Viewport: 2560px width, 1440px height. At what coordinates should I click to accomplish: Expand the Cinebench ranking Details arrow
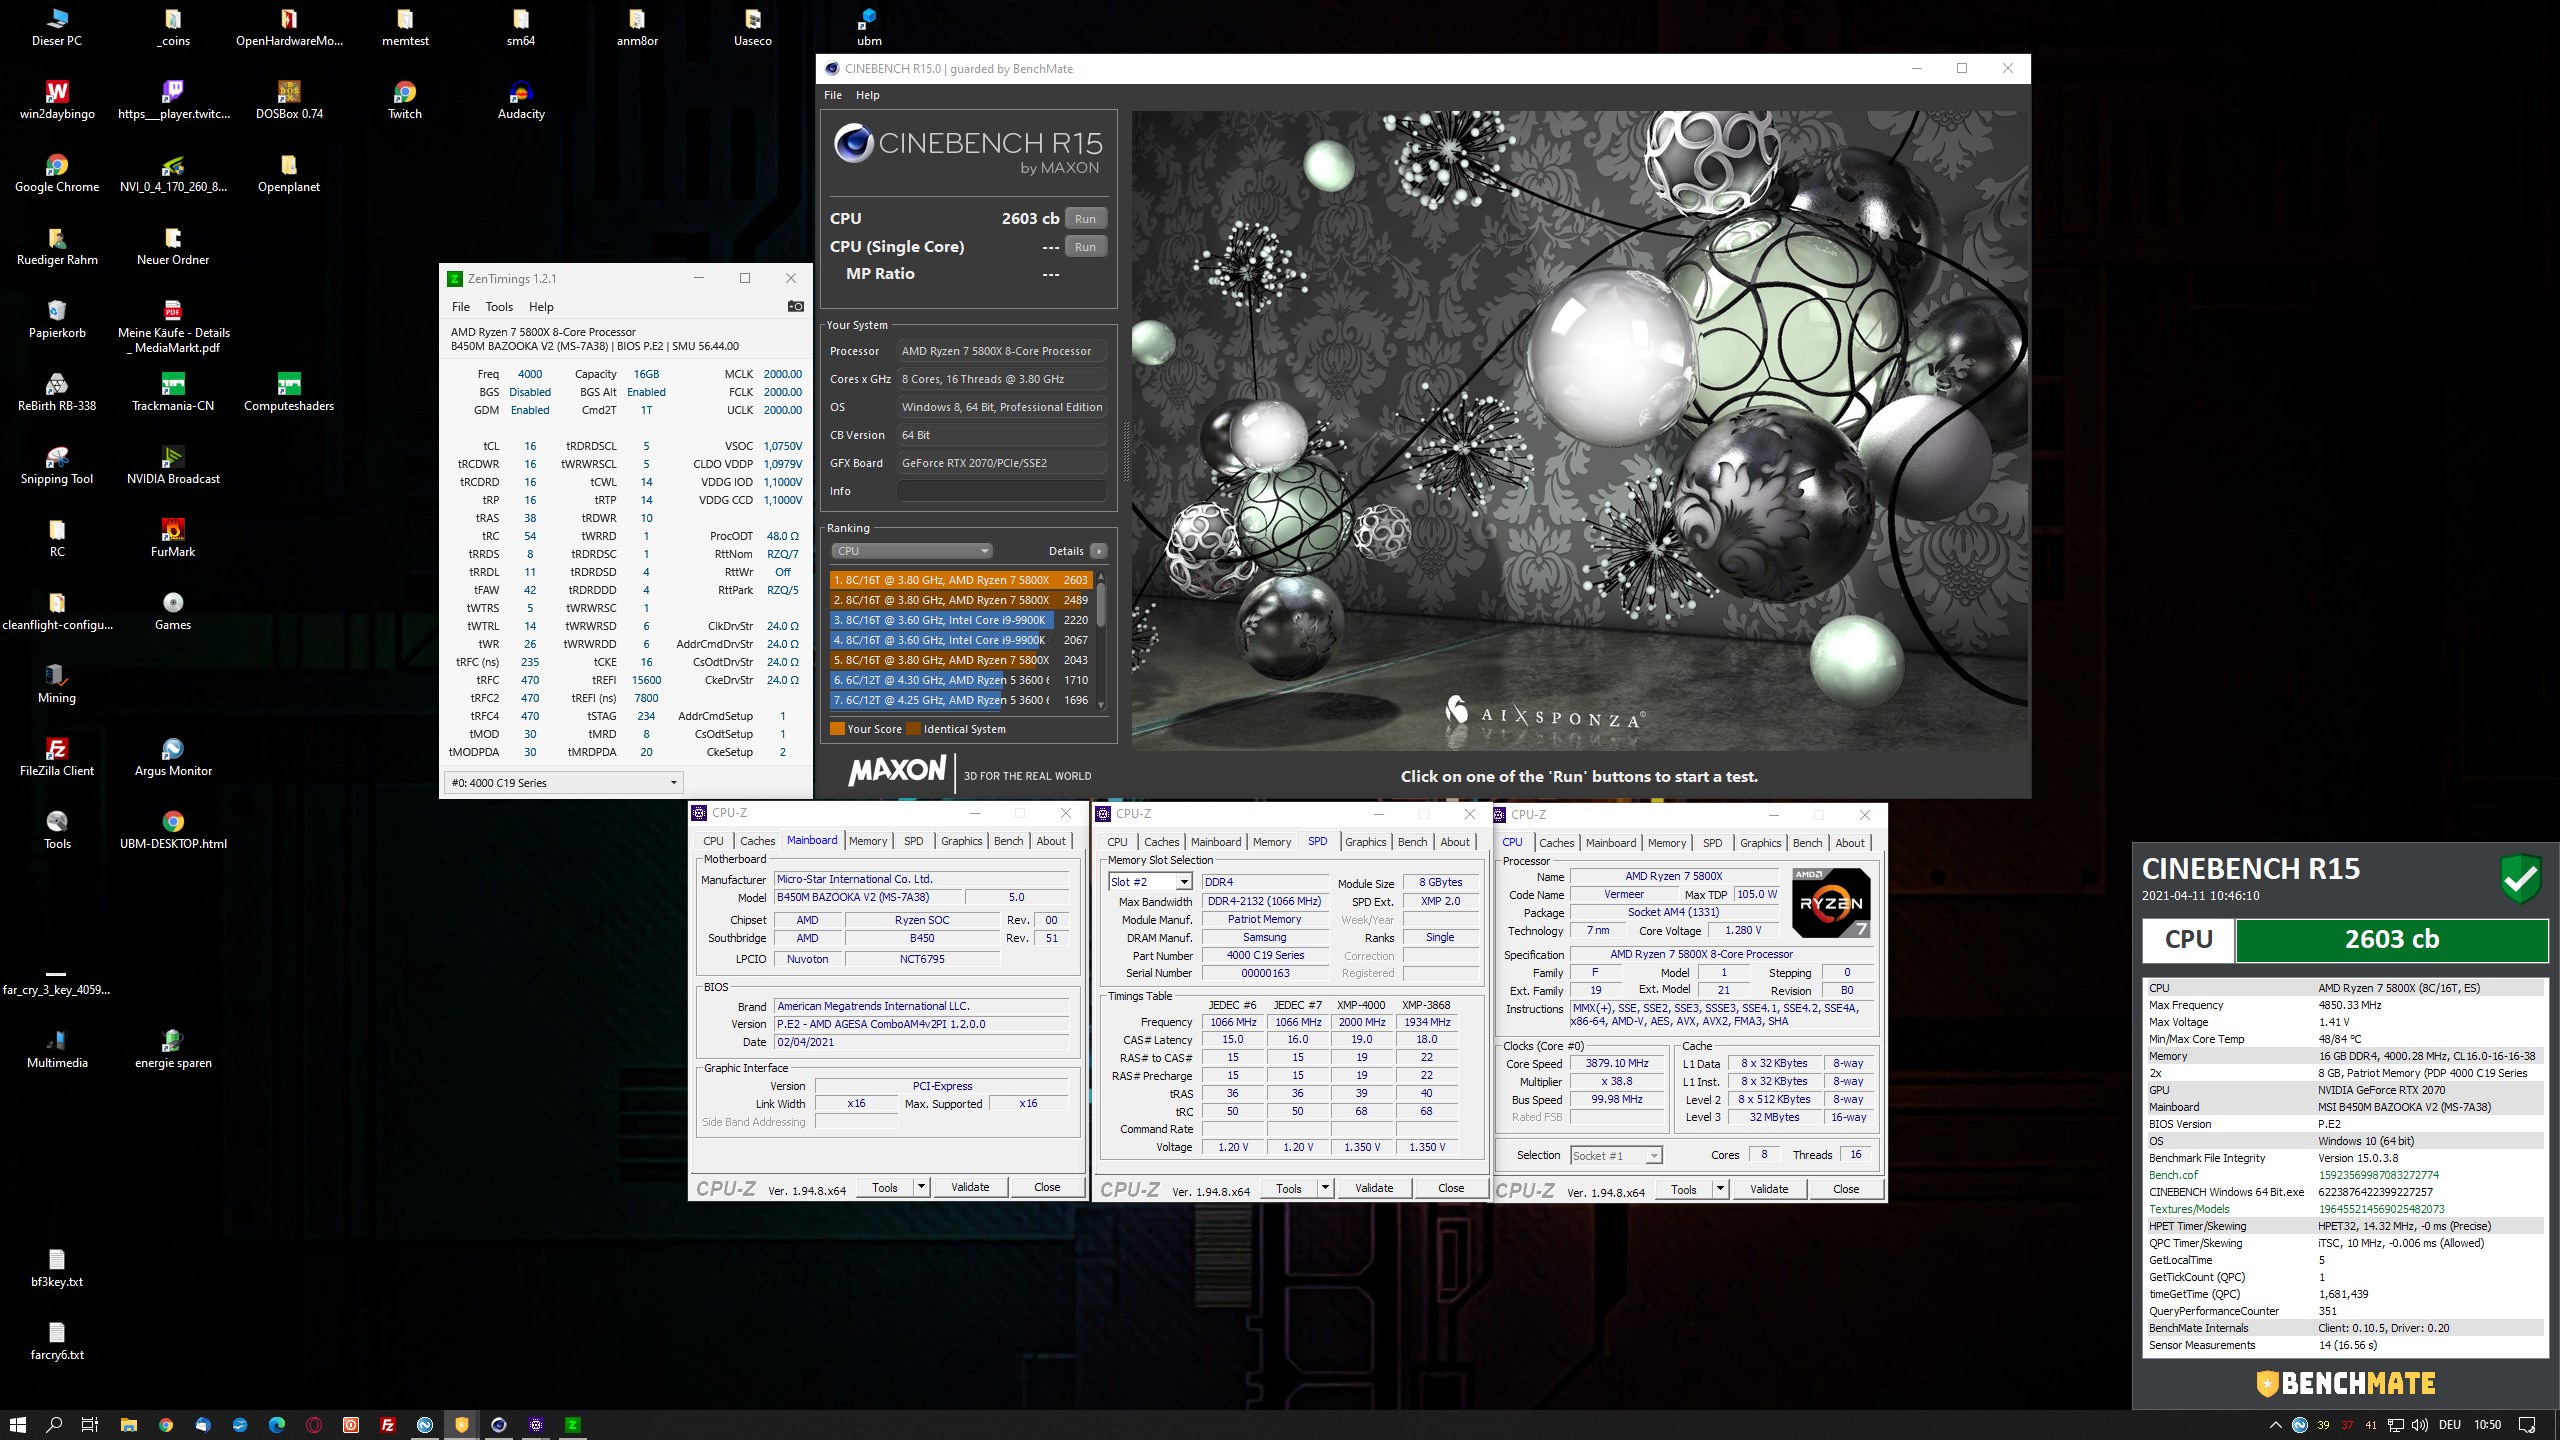pos(1098,551)
